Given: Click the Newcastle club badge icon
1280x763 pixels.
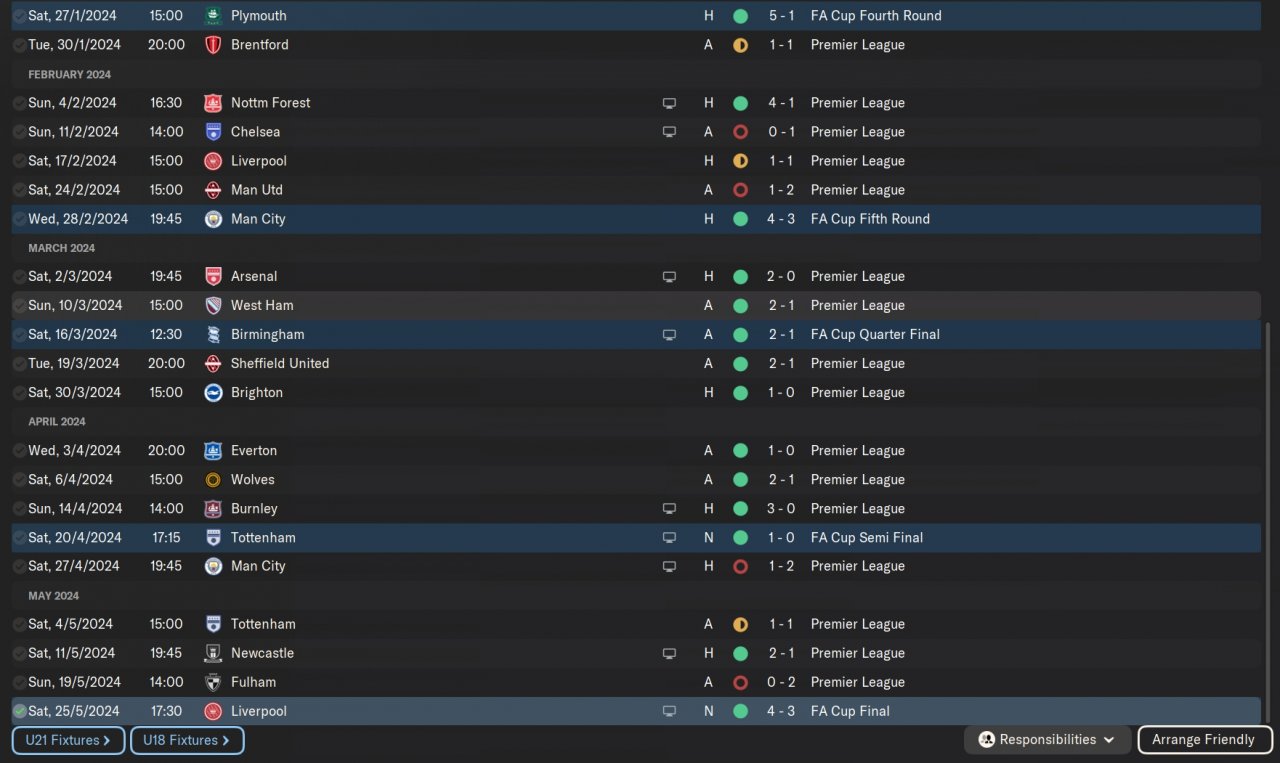Looking at the screenshot, I should [213, 653].
